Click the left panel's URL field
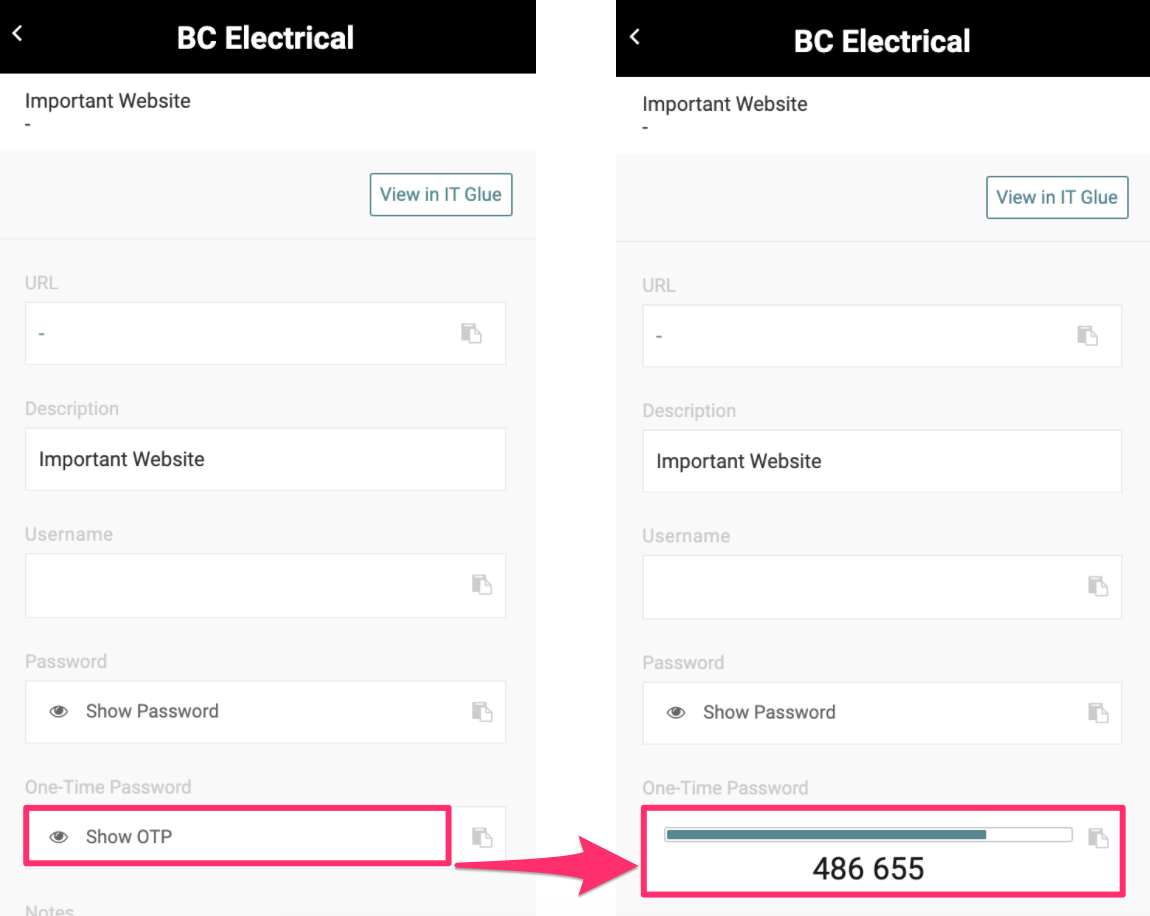The height and width of the screenshot is (916, 1150). tap(240, 333)
